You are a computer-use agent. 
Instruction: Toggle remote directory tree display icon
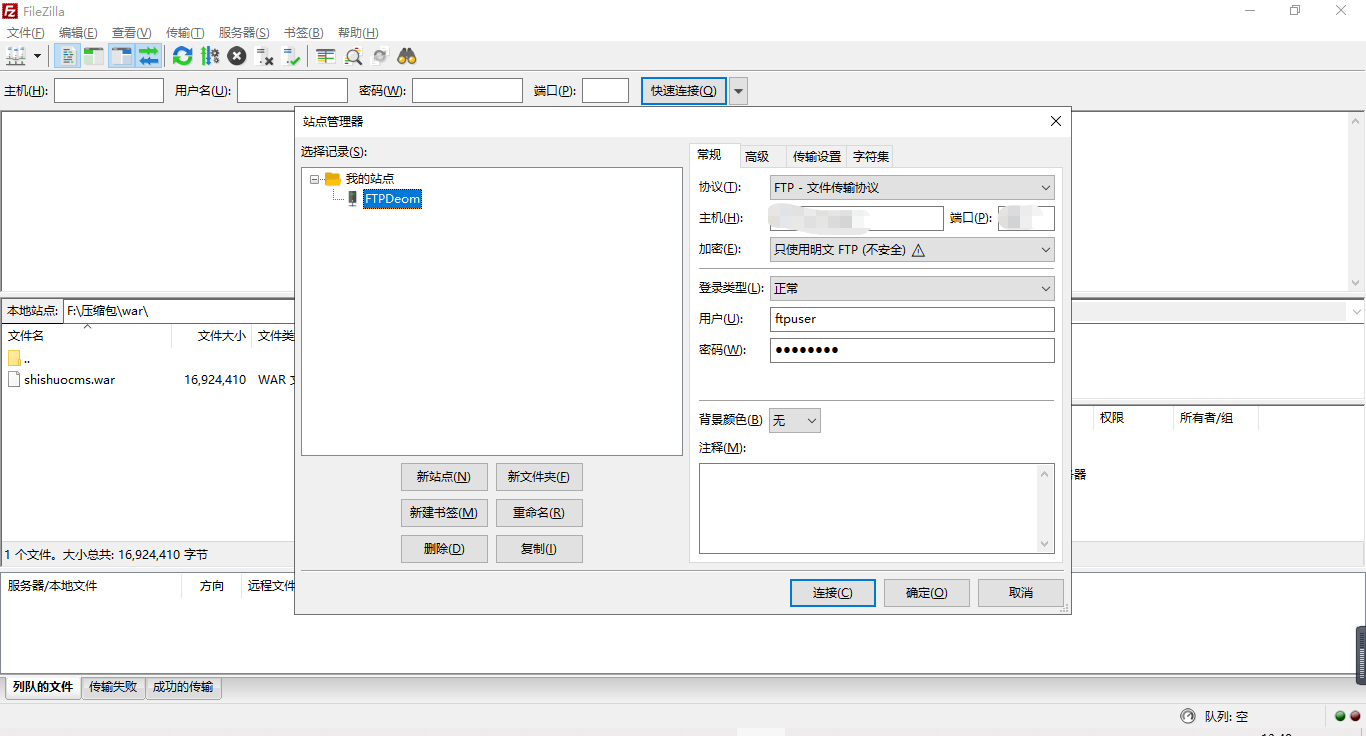pos(122,56)
